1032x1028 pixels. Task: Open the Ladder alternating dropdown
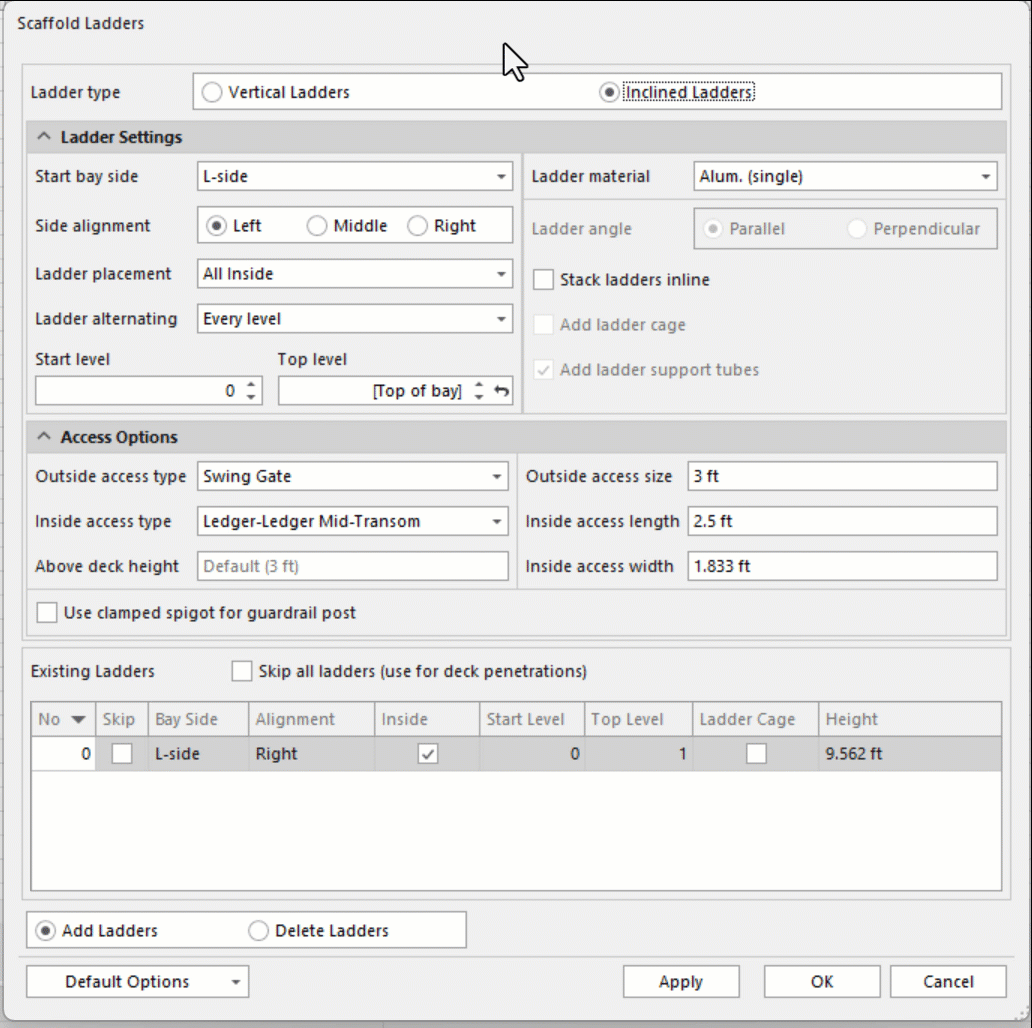point(501,319)
